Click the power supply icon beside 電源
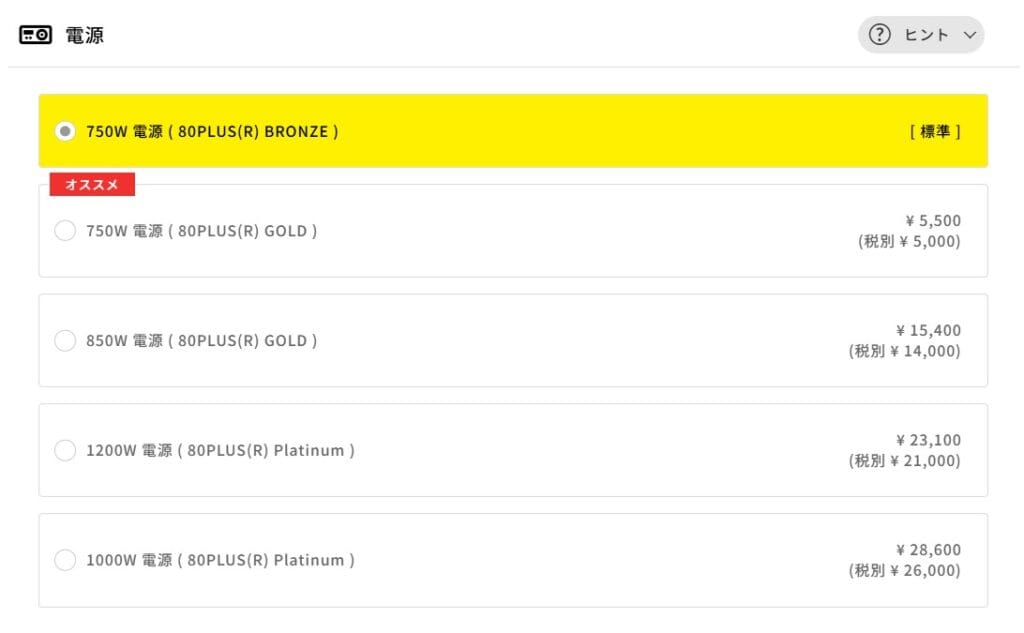Image resolution: width=1024 pixels, height=633 pixels. tap(36, 36)
